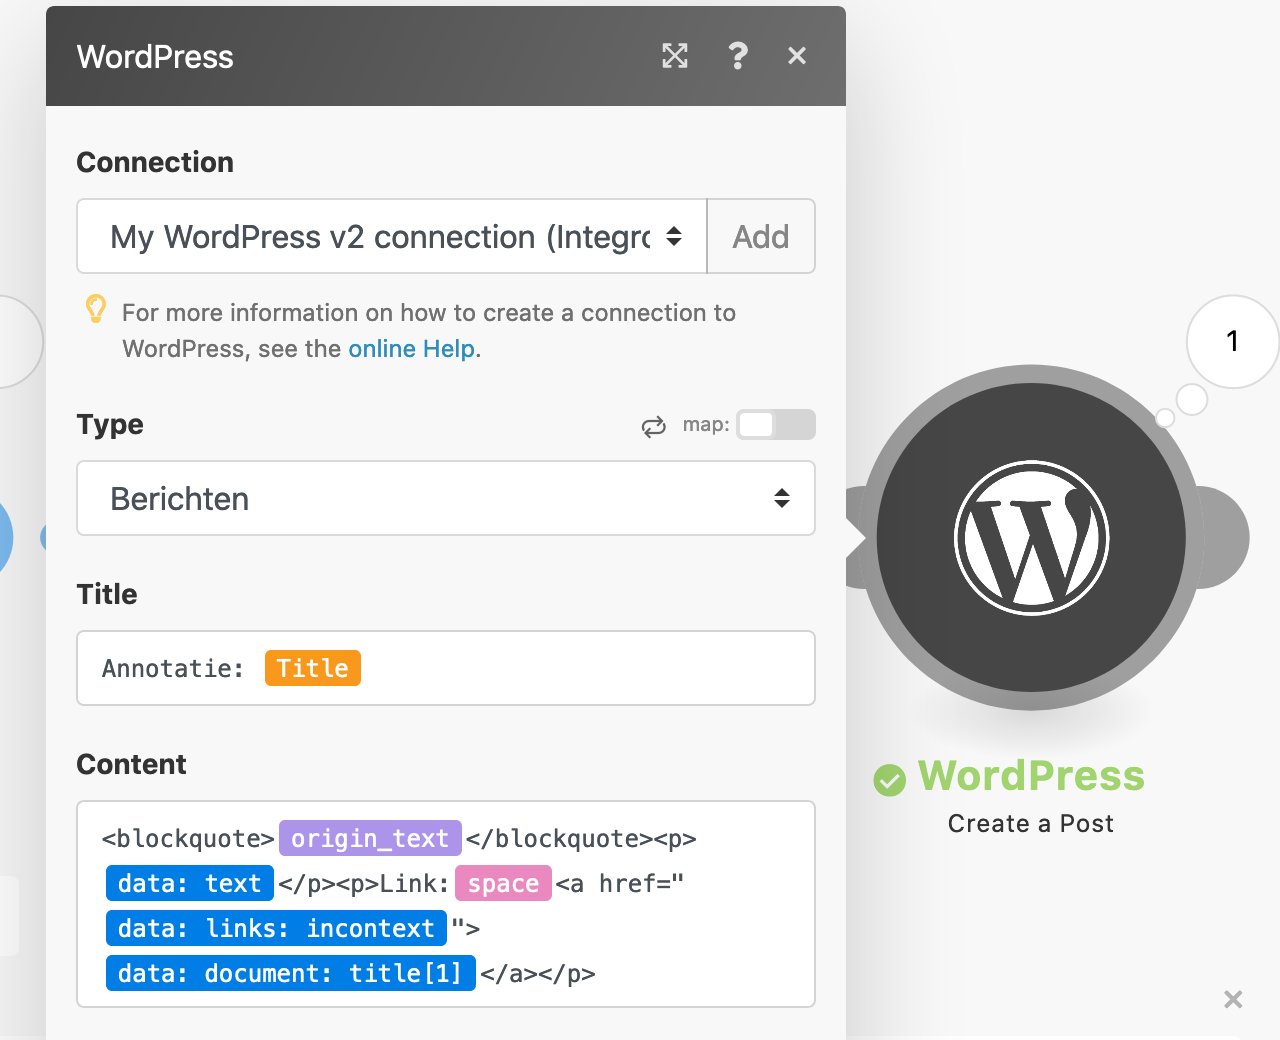
Task: Open the Connection dropdown
Action: pyautogui.click(x=392, y=236)
